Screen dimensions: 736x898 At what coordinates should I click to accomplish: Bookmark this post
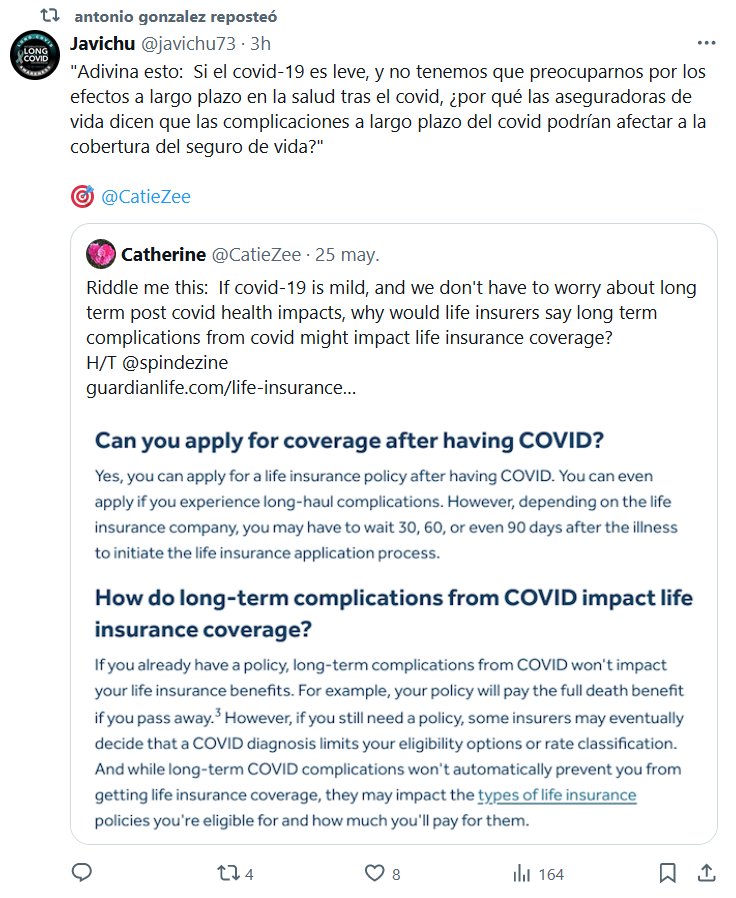click(667, 873)
